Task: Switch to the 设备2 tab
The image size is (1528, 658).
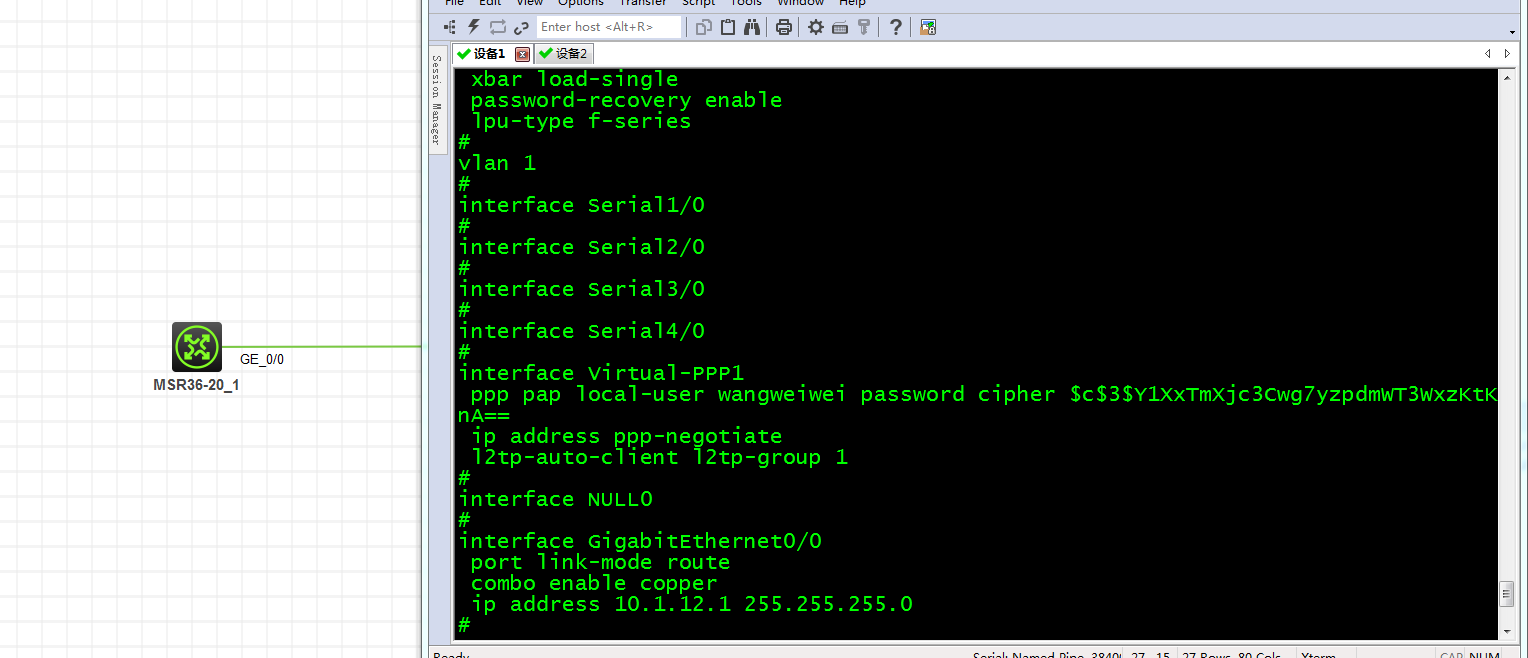Action: (x=564, y=54)
